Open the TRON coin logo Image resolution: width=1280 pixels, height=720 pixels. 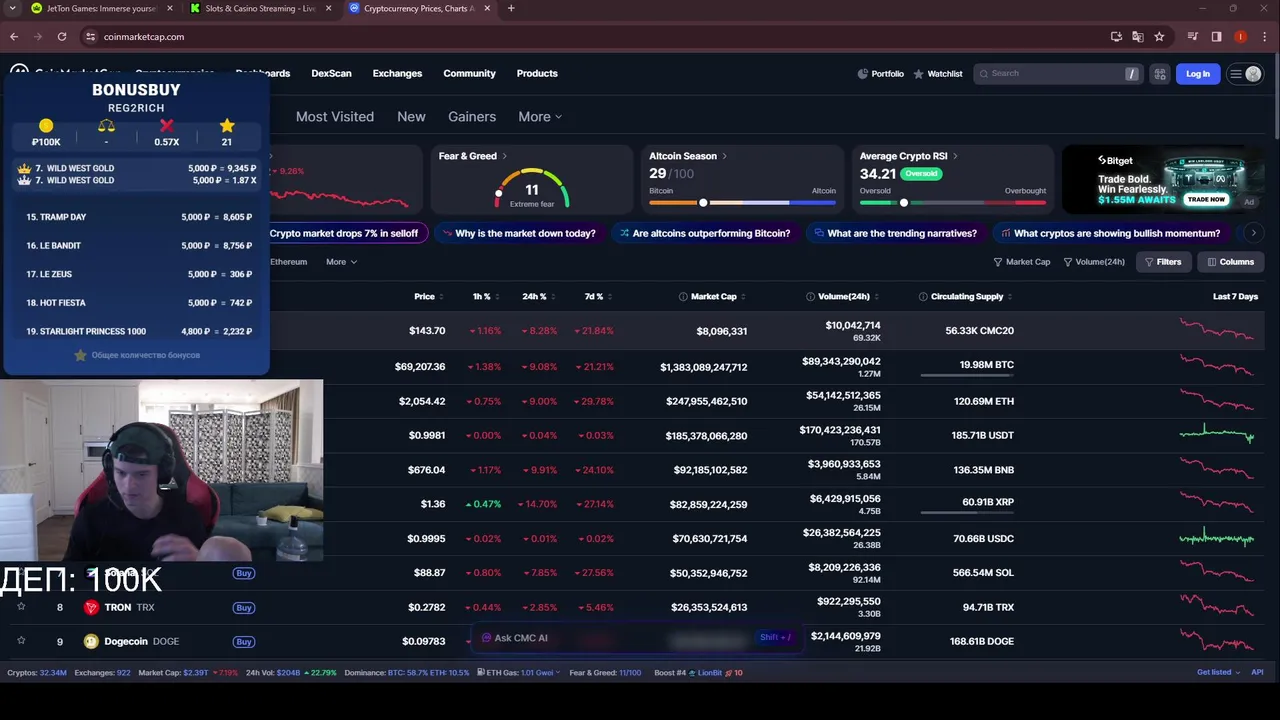point(92,607)
